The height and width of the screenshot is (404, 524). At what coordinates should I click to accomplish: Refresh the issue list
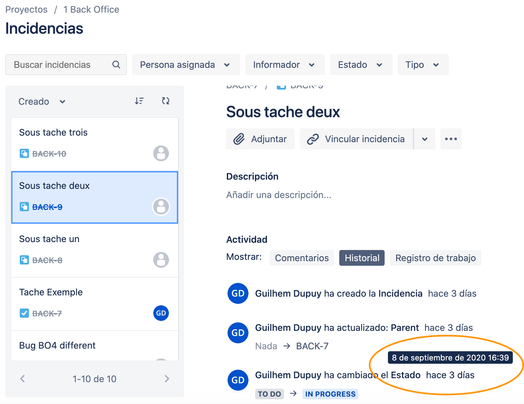pos(165,101)
